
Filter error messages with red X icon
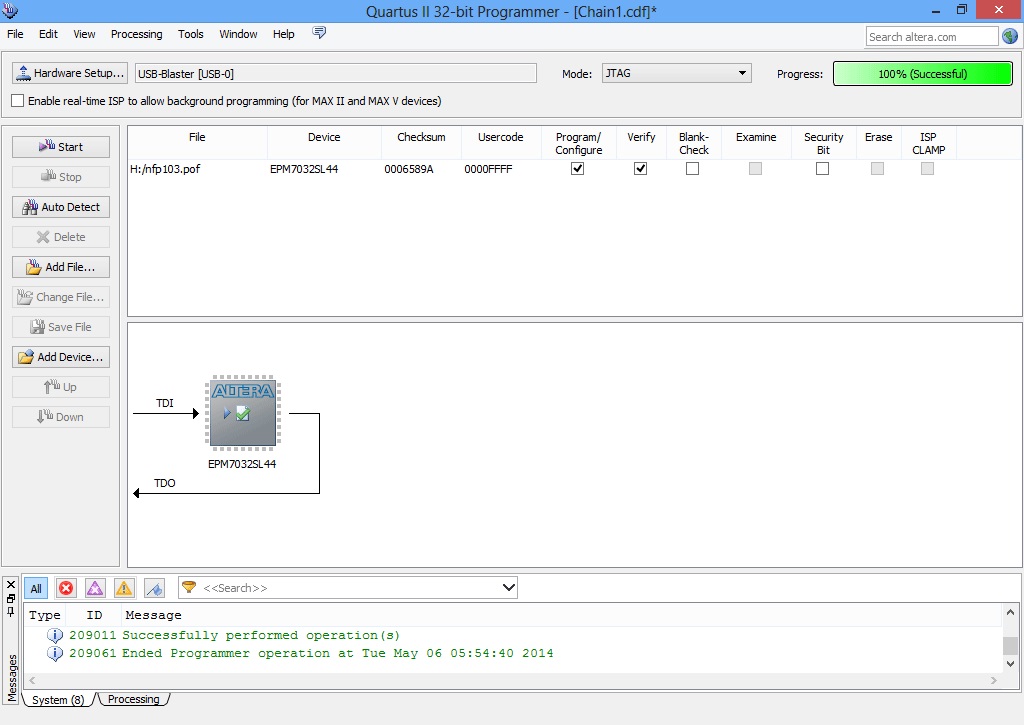click(66, 588)
